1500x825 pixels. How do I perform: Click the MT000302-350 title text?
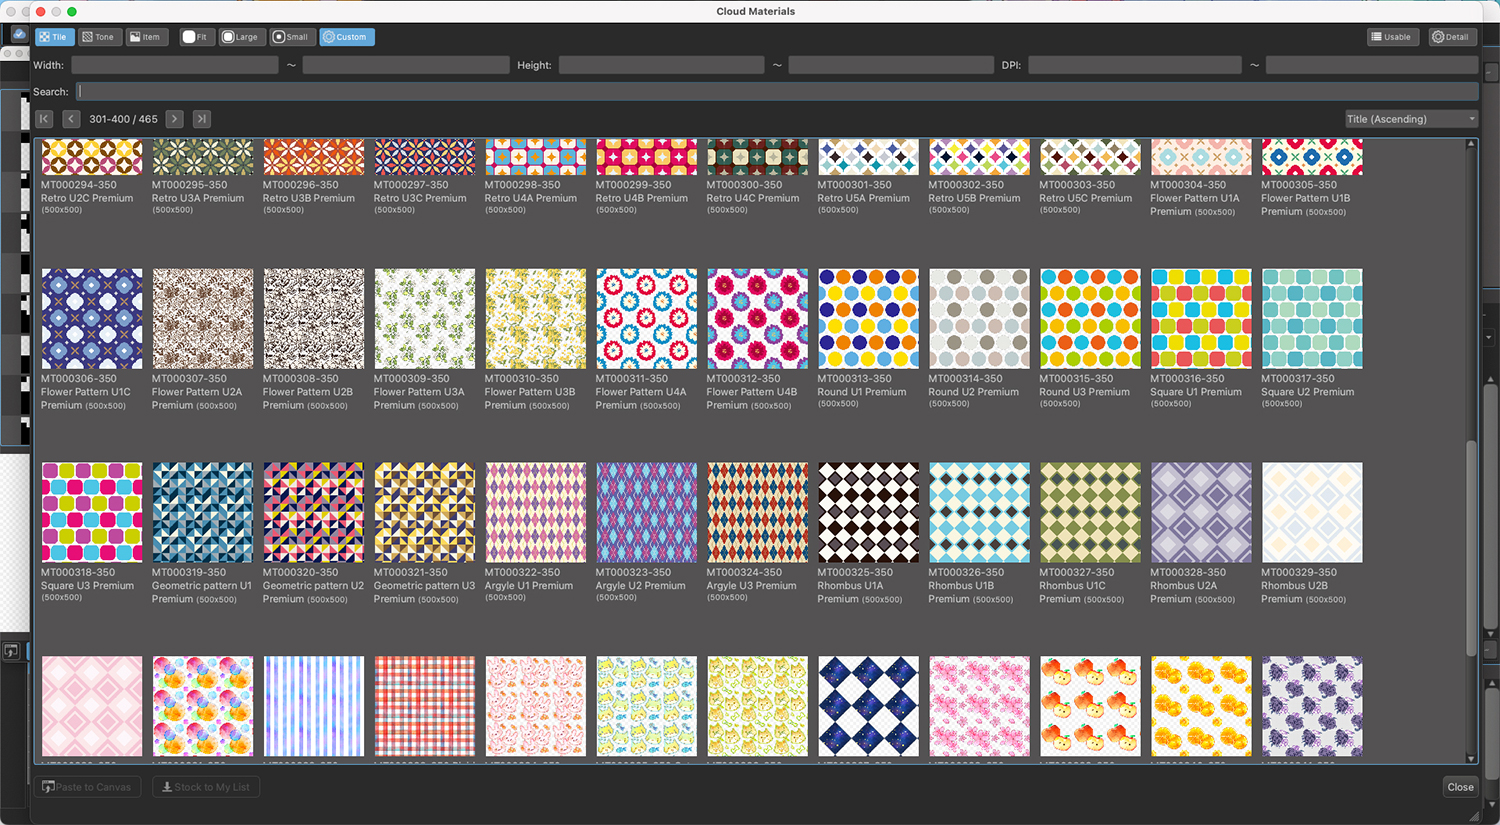point(966,185)
